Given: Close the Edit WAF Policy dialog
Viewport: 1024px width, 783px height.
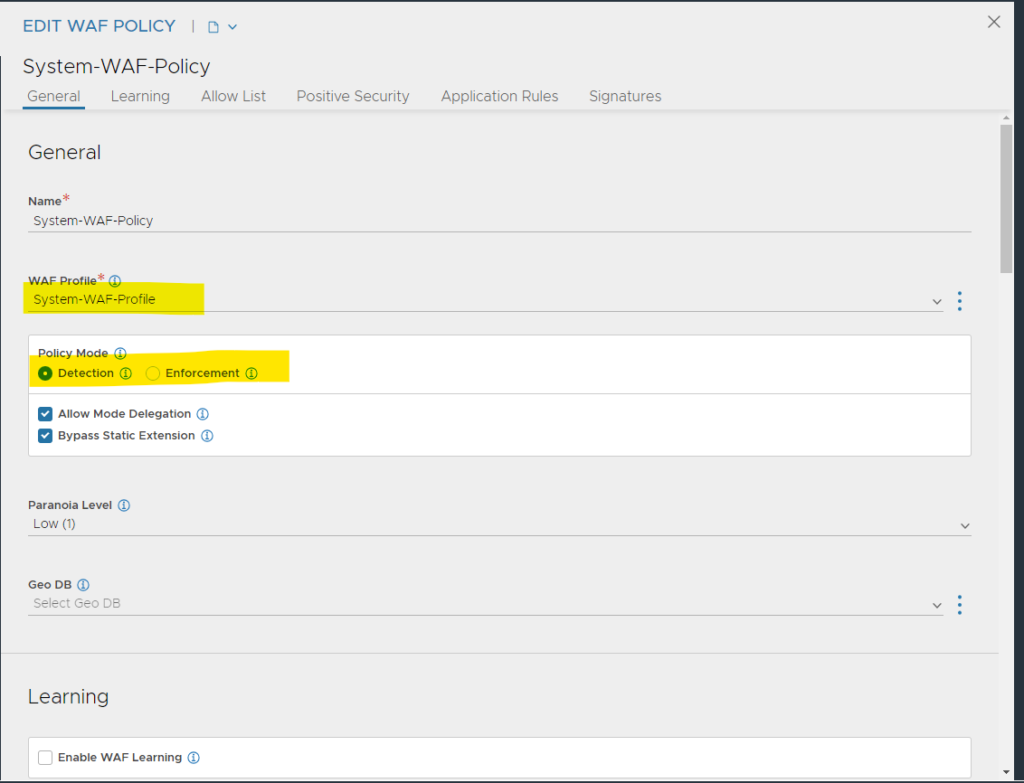Looking at the screenshot, I should 994,22.
